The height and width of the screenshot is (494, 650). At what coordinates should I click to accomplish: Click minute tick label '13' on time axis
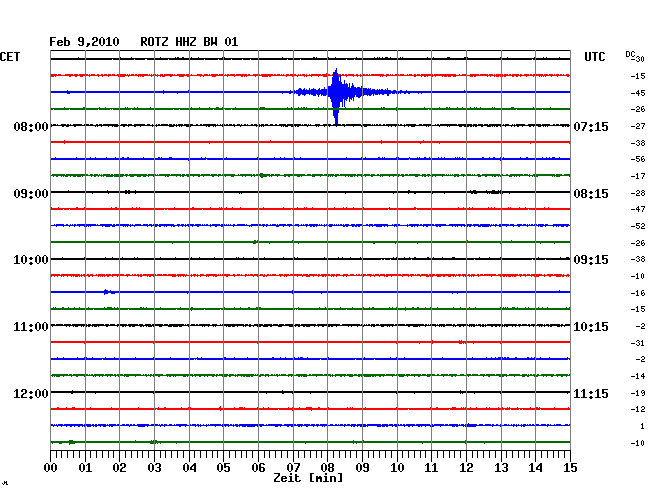pos(501,467)
